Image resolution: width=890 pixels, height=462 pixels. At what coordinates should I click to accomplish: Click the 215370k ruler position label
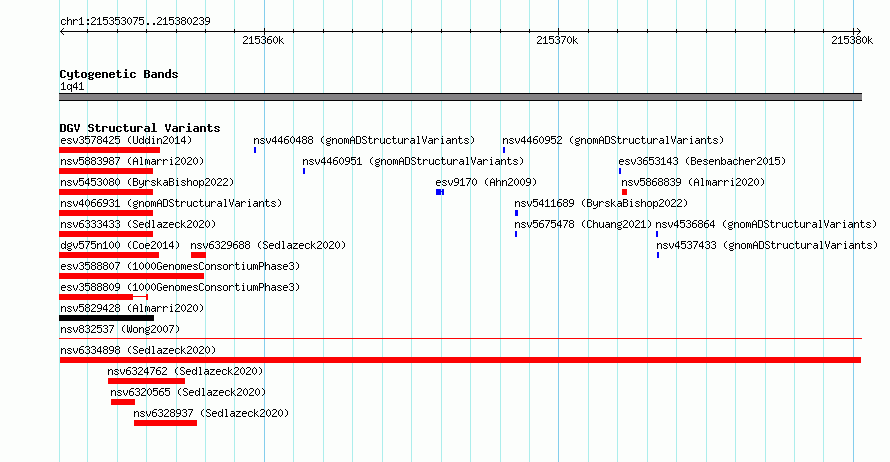557,40
